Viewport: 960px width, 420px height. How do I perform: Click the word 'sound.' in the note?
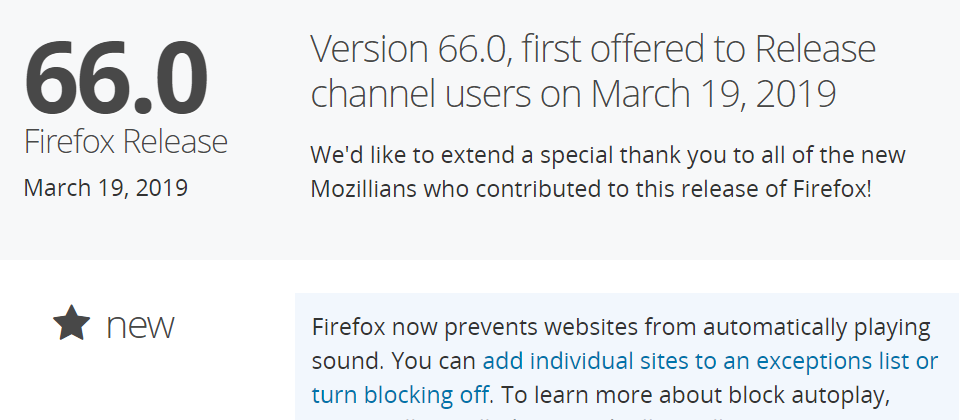click(x=347, y=360)
